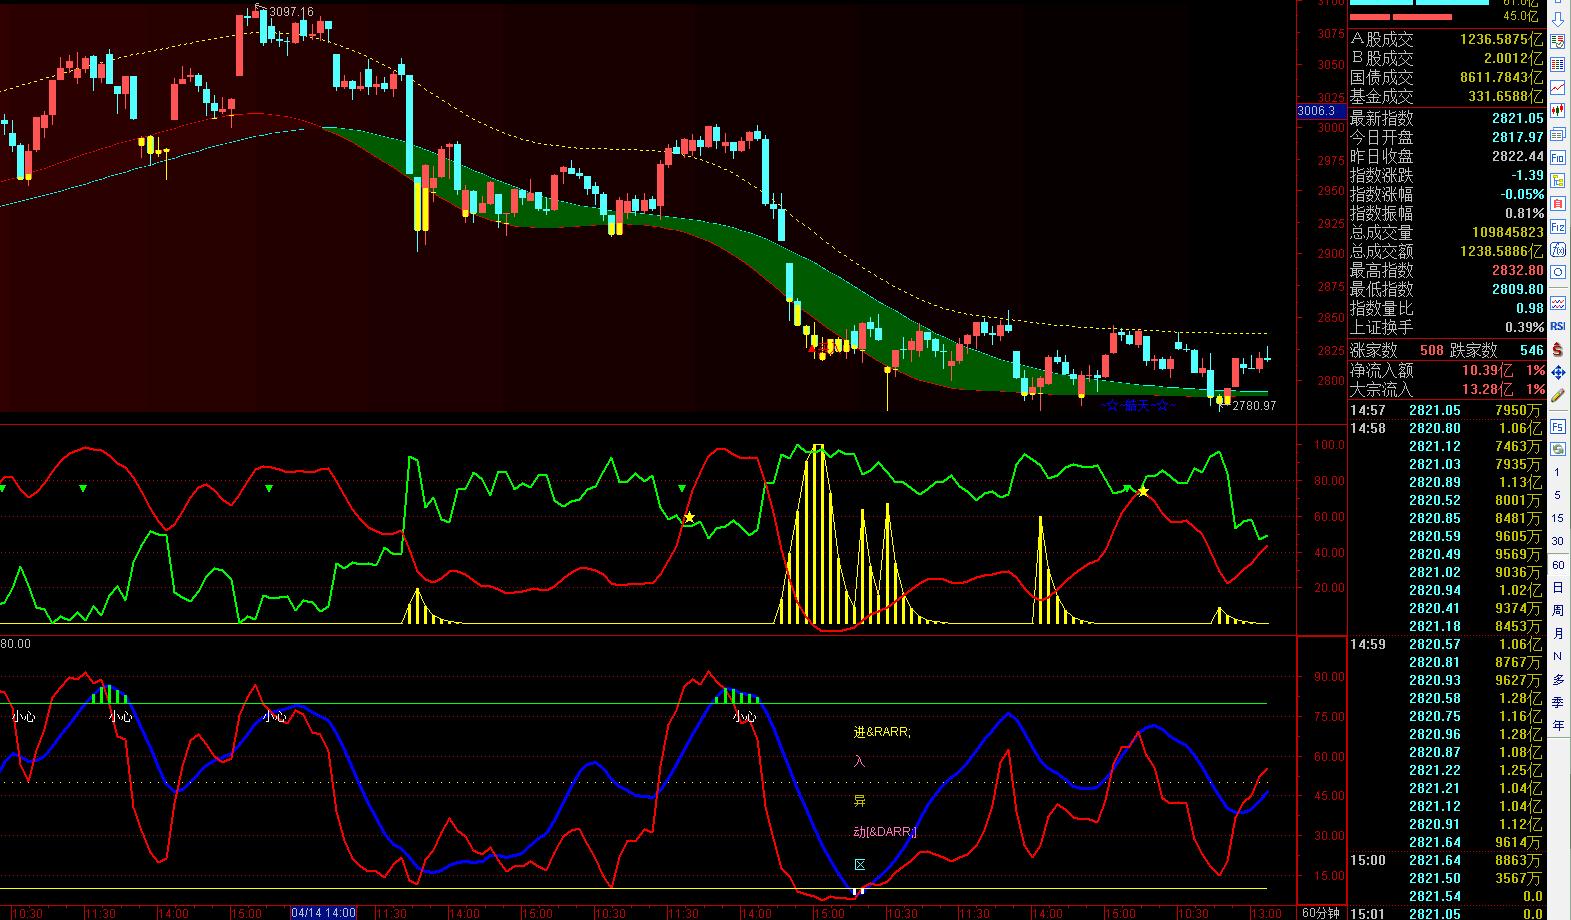This screenshot has width=1571, height=920.
Task: Open the f(x) formula icon
Action: point(1558,249)
